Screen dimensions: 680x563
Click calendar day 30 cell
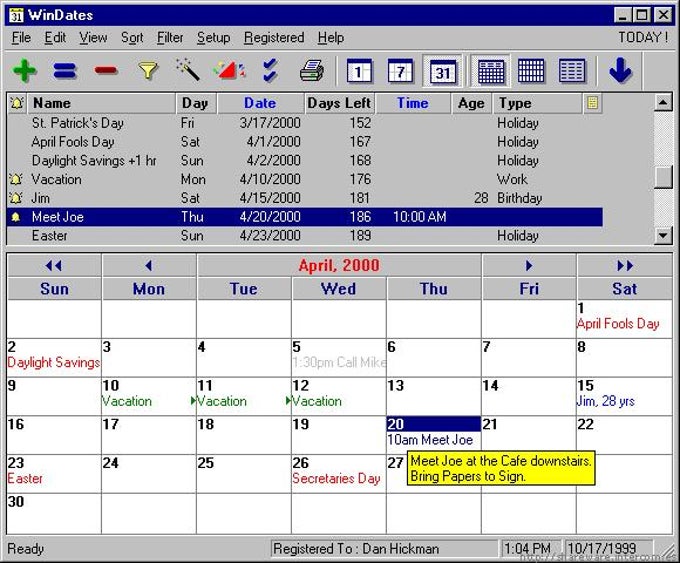coord(54,513)
